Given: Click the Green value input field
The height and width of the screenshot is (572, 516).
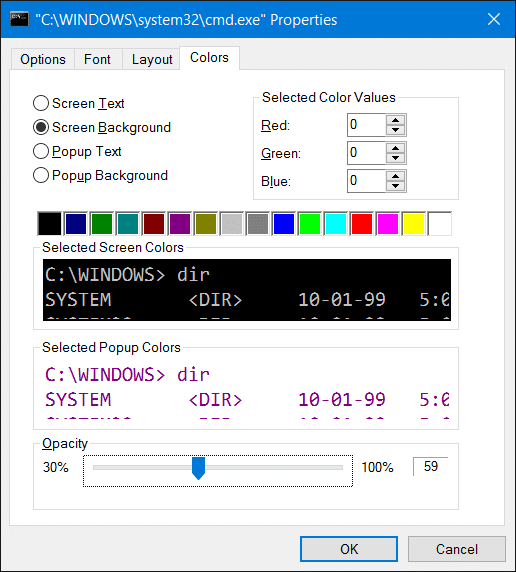Looking at the screenshot, I should point(366,153).
